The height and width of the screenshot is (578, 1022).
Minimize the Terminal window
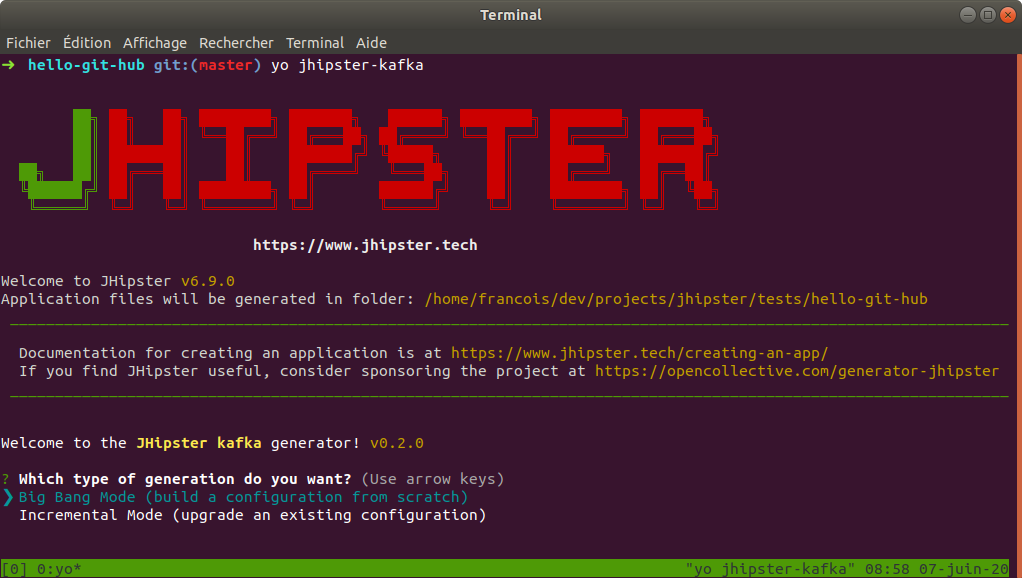click(968, 14)
